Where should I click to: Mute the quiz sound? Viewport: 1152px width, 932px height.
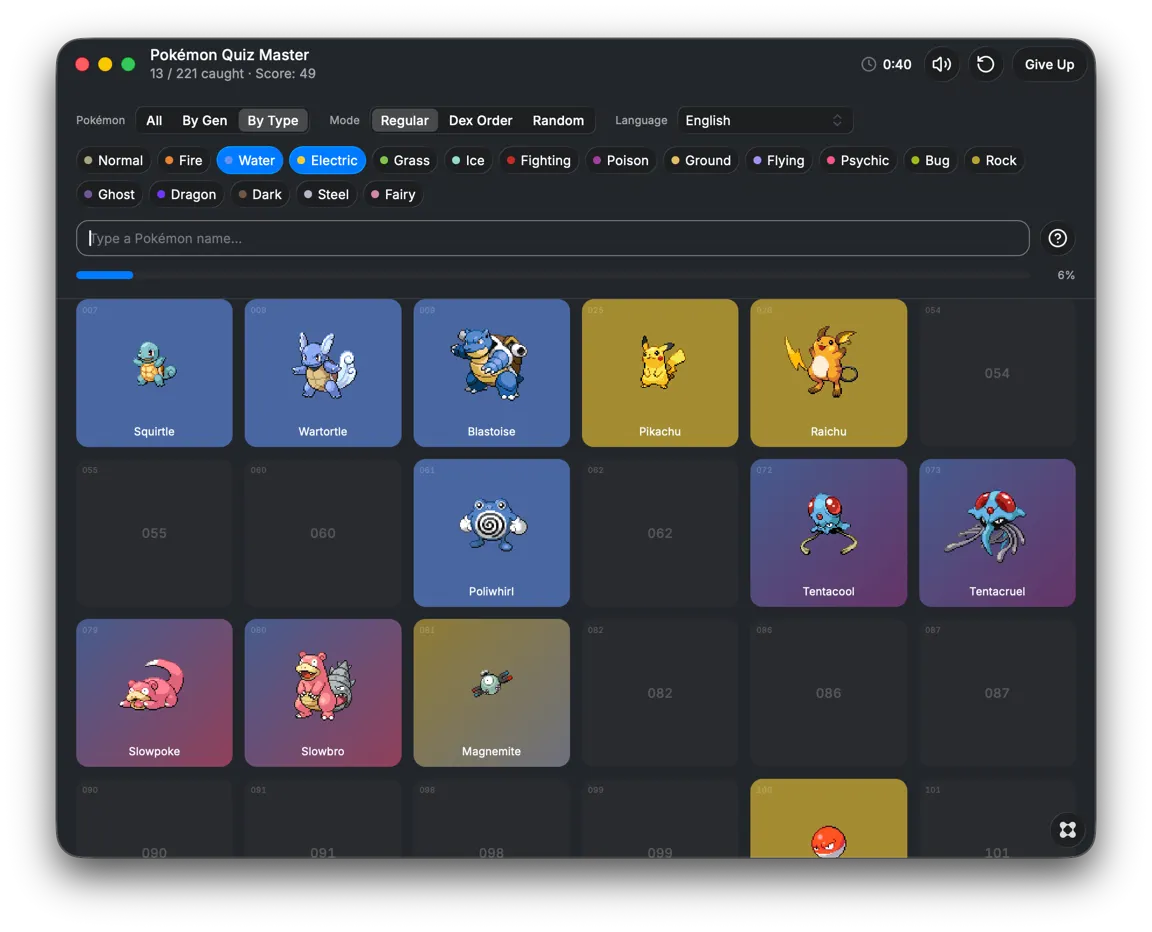tap(941, 65)
